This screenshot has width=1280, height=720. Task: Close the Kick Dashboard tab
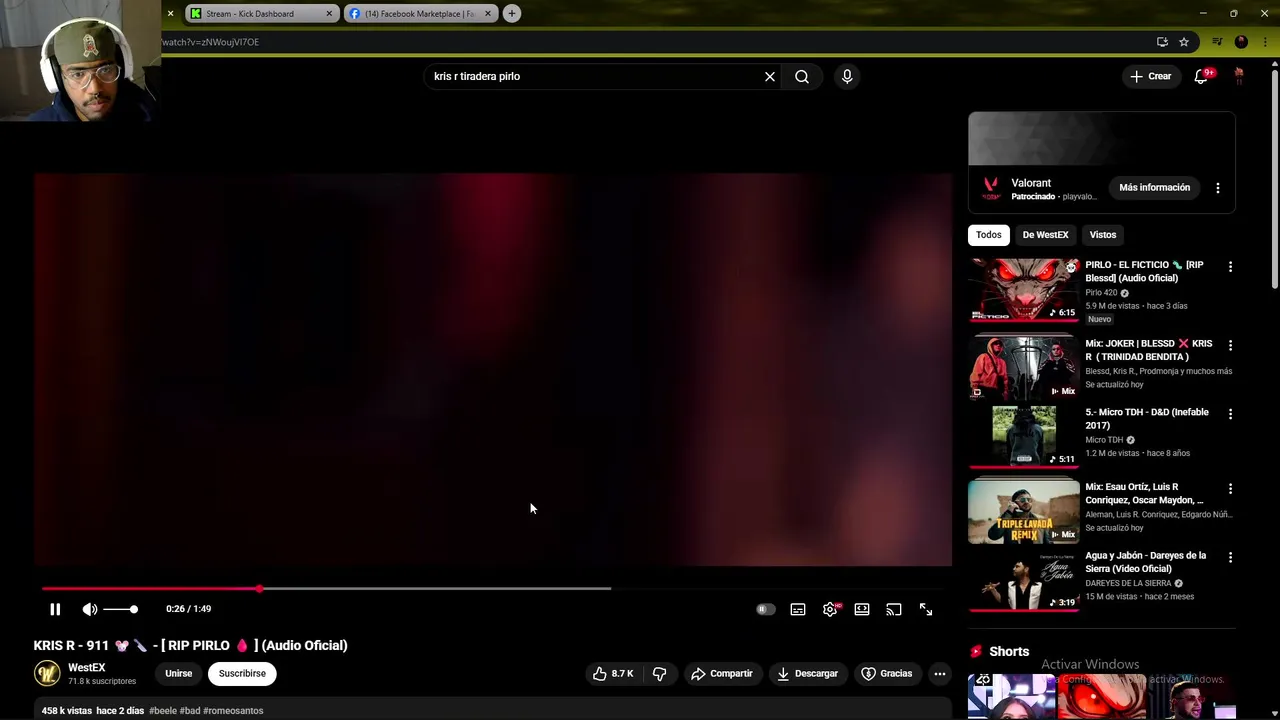click(x=329, y=14)
